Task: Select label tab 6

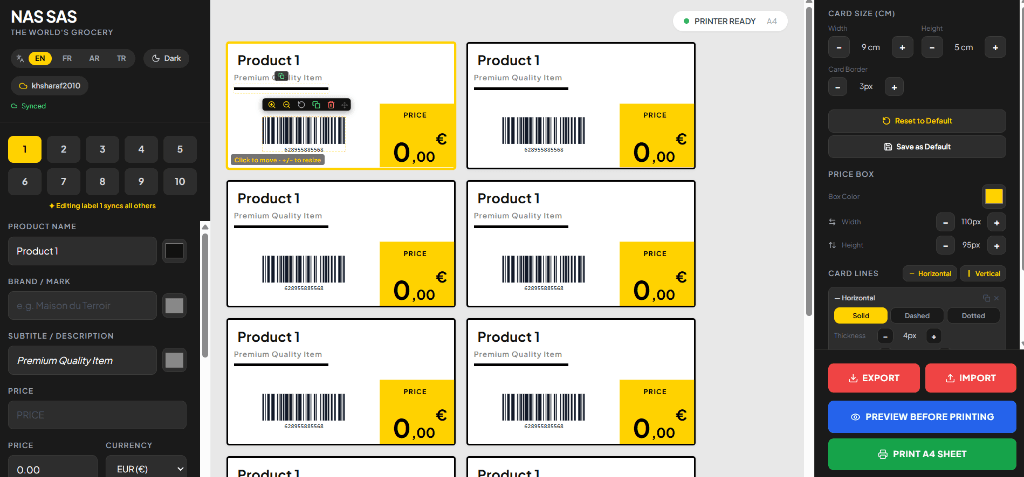Action: 25,182
